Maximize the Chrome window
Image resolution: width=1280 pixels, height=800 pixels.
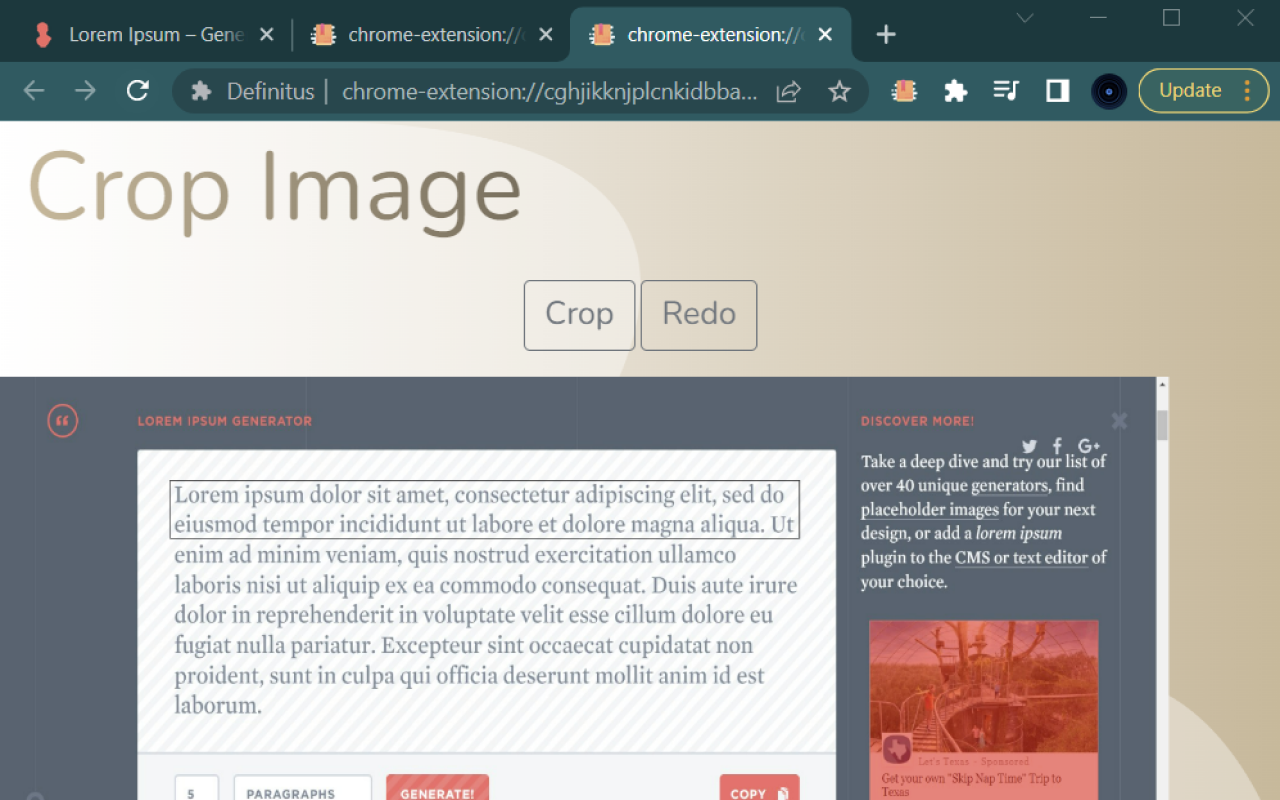click(1172, 18)
